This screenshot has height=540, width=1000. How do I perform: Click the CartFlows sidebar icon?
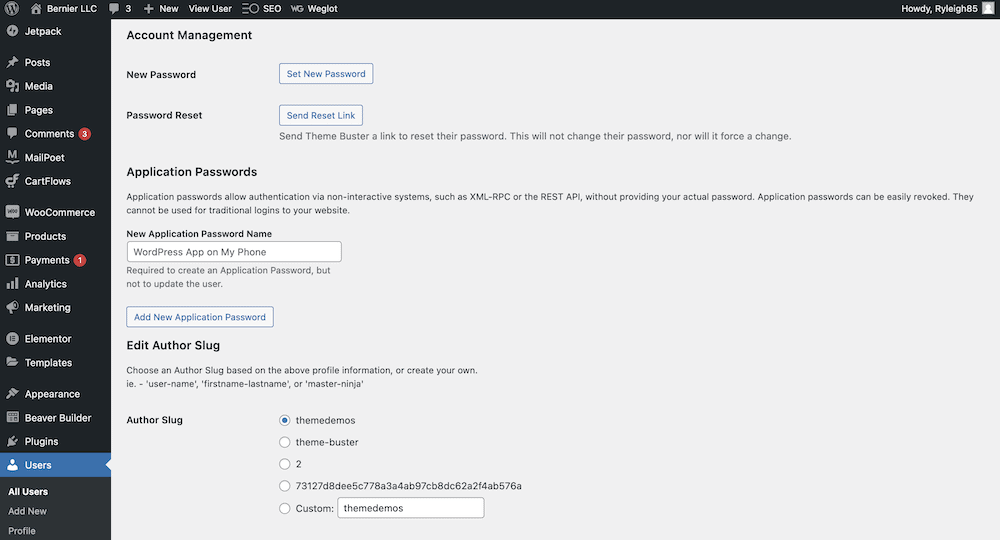(x=12, y=181)
